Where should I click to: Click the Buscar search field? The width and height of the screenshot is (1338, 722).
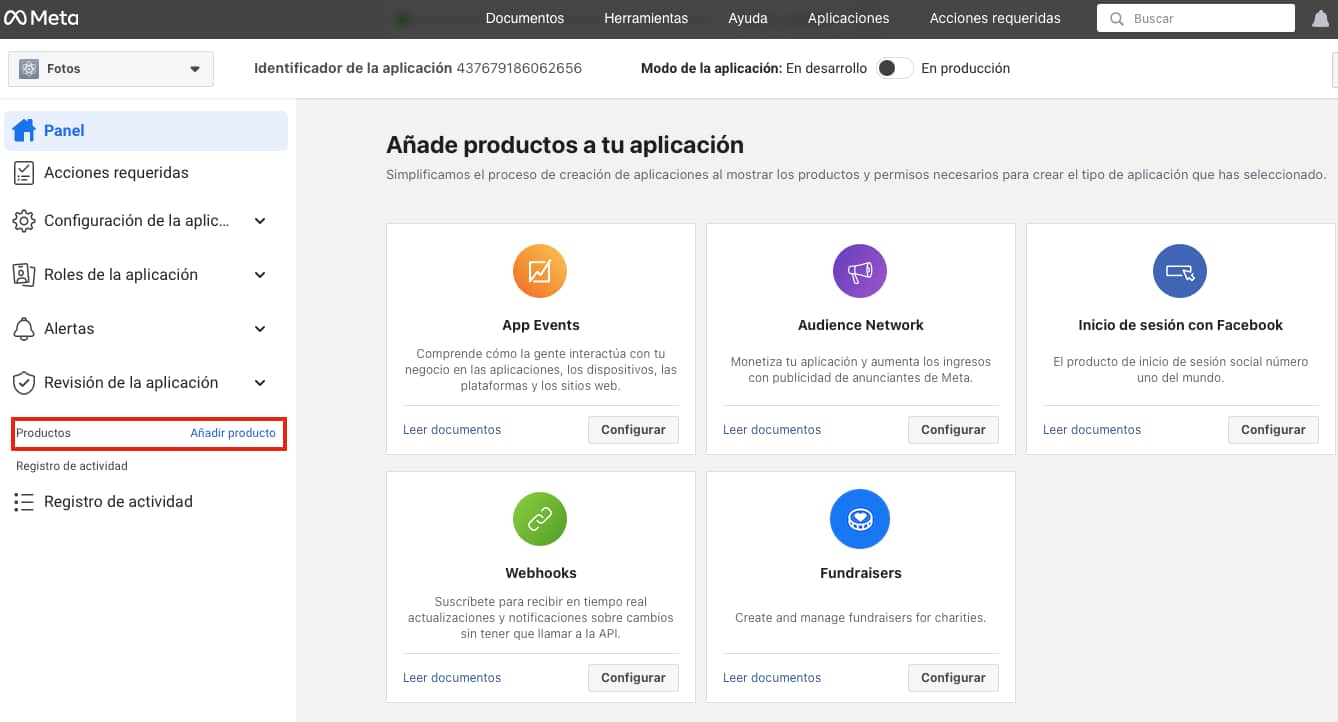(x=1196, y=18)
